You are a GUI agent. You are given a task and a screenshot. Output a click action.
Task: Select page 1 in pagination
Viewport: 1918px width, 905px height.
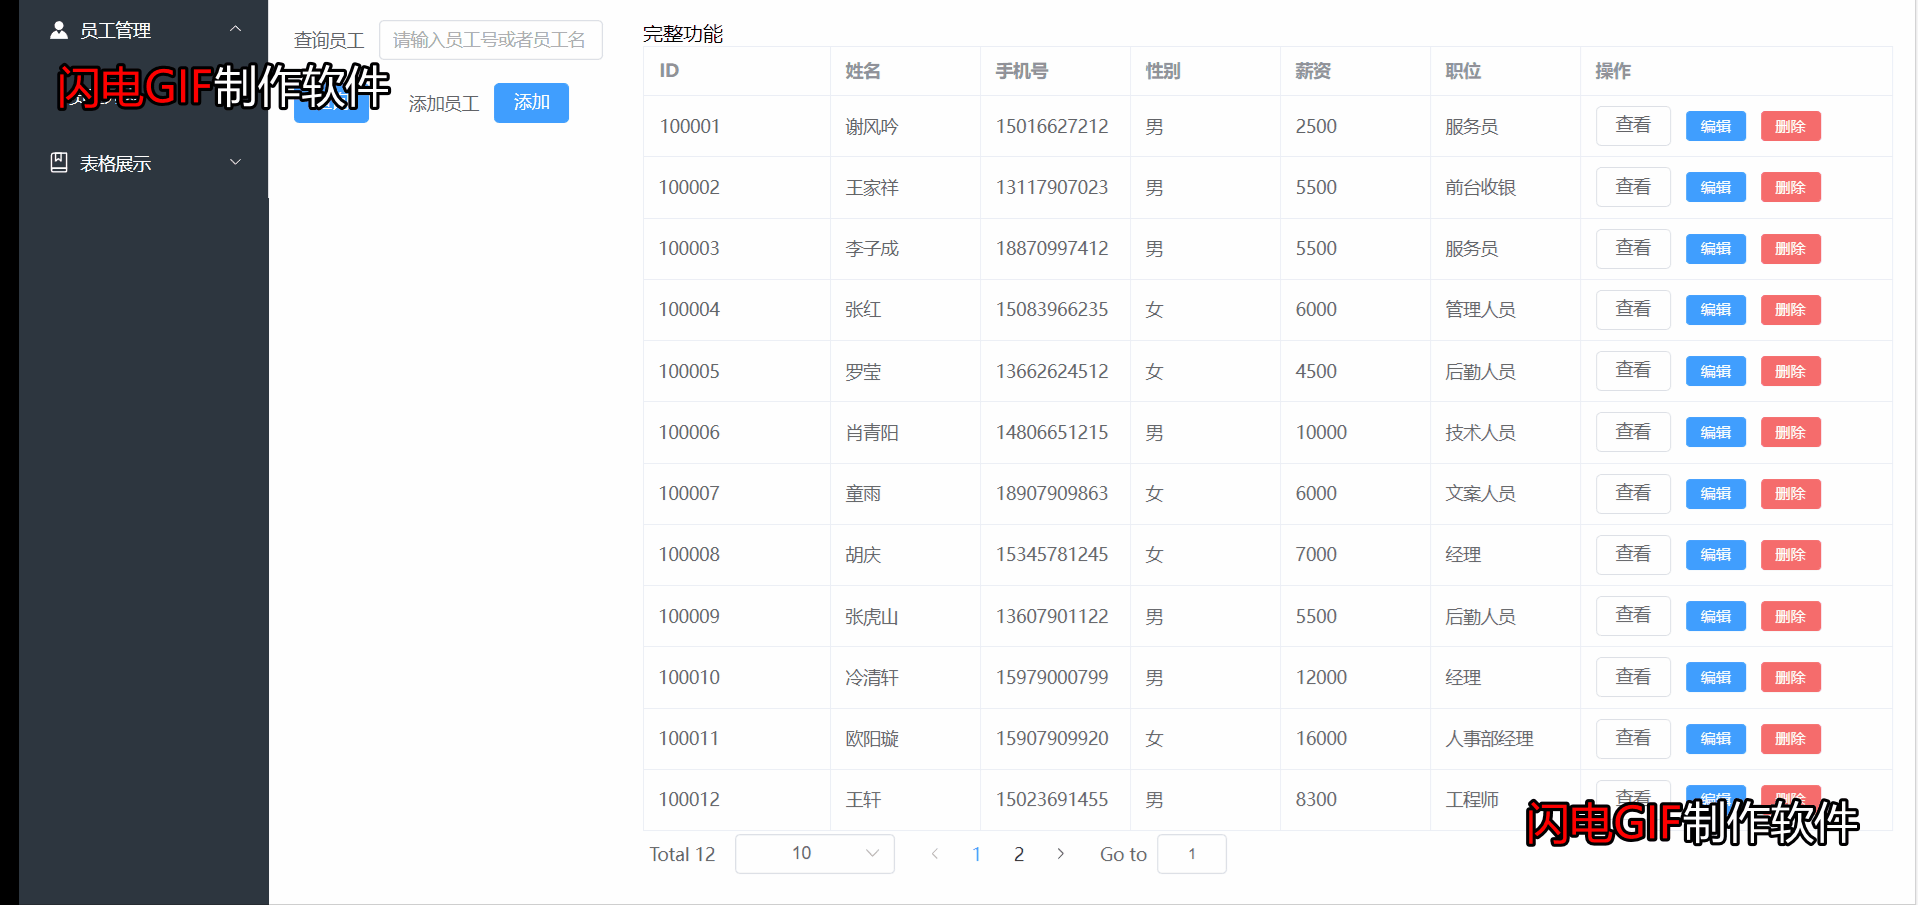coord(977,854)
